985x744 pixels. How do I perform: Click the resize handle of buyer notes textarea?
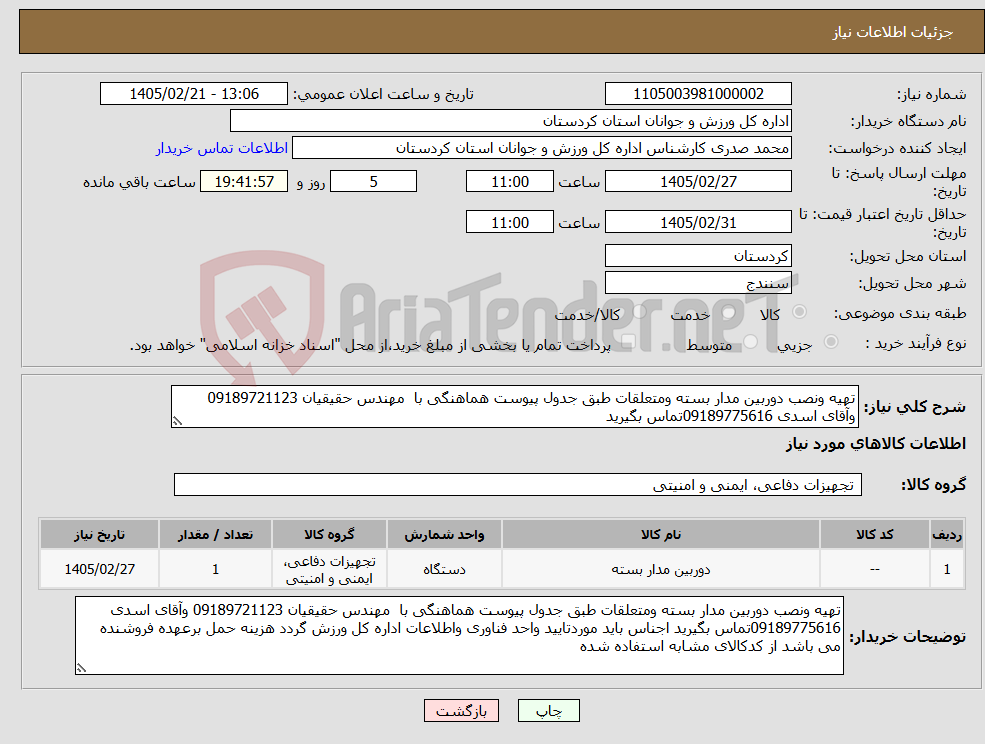pos(81,668)
